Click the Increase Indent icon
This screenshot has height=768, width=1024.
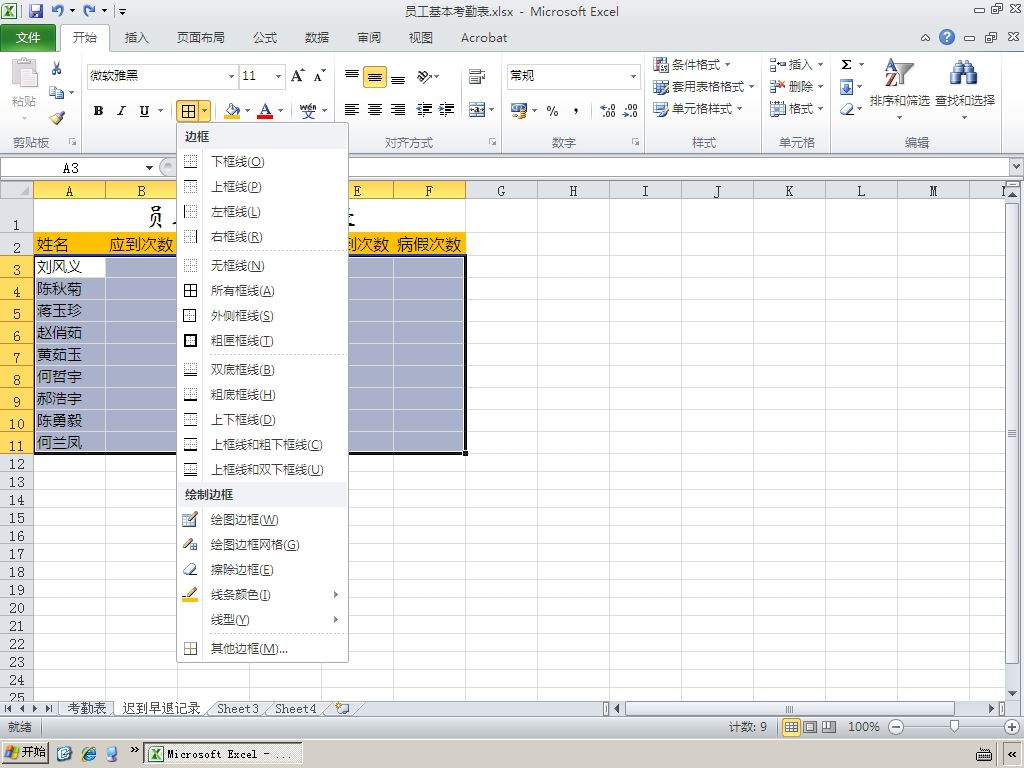click(x=447, y=110)
